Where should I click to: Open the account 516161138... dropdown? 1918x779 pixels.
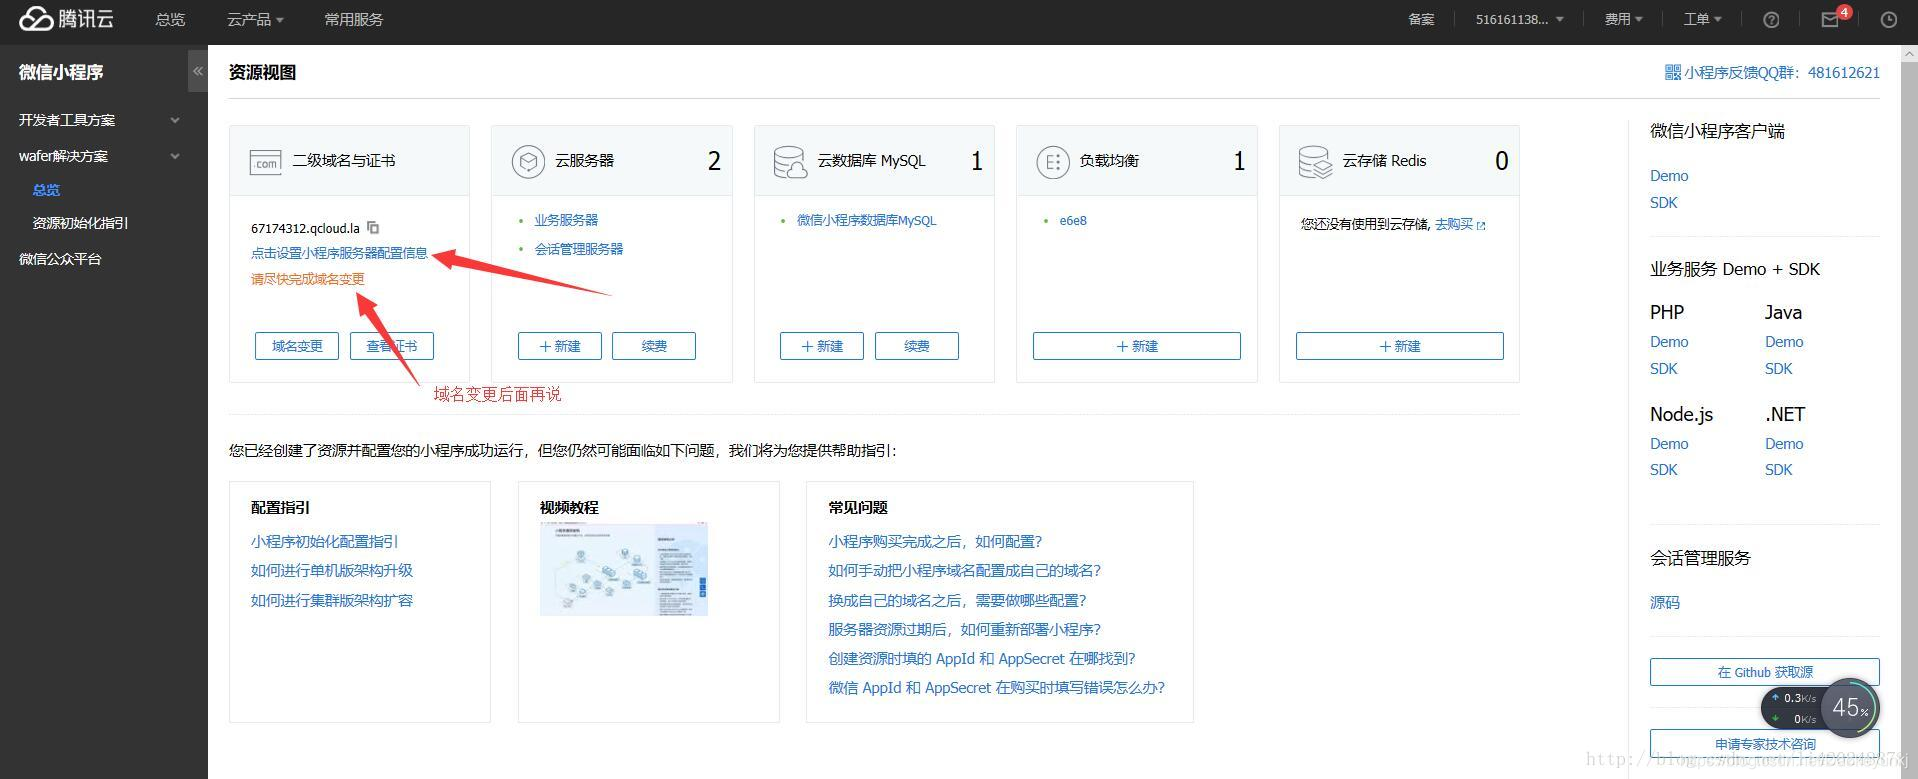pos(1519,20)
